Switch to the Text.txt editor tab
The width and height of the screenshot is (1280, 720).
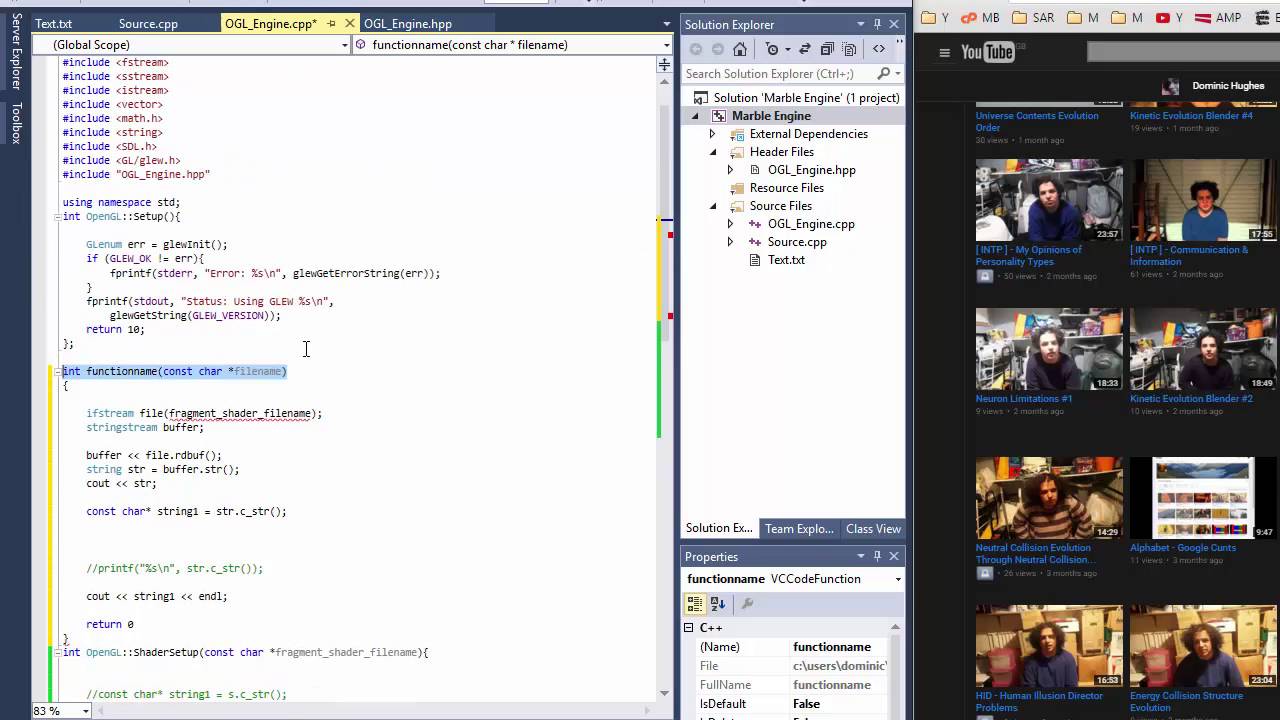53,24
